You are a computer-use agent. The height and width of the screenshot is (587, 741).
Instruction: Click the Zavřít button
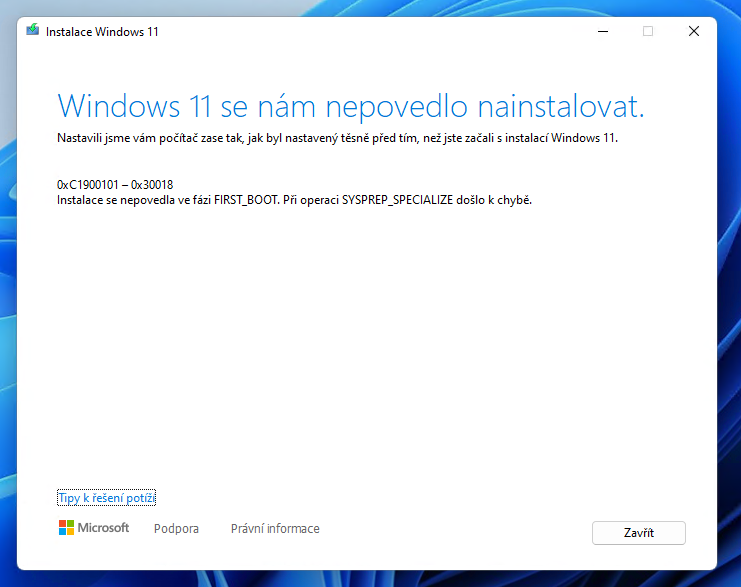tap(638, 533)
